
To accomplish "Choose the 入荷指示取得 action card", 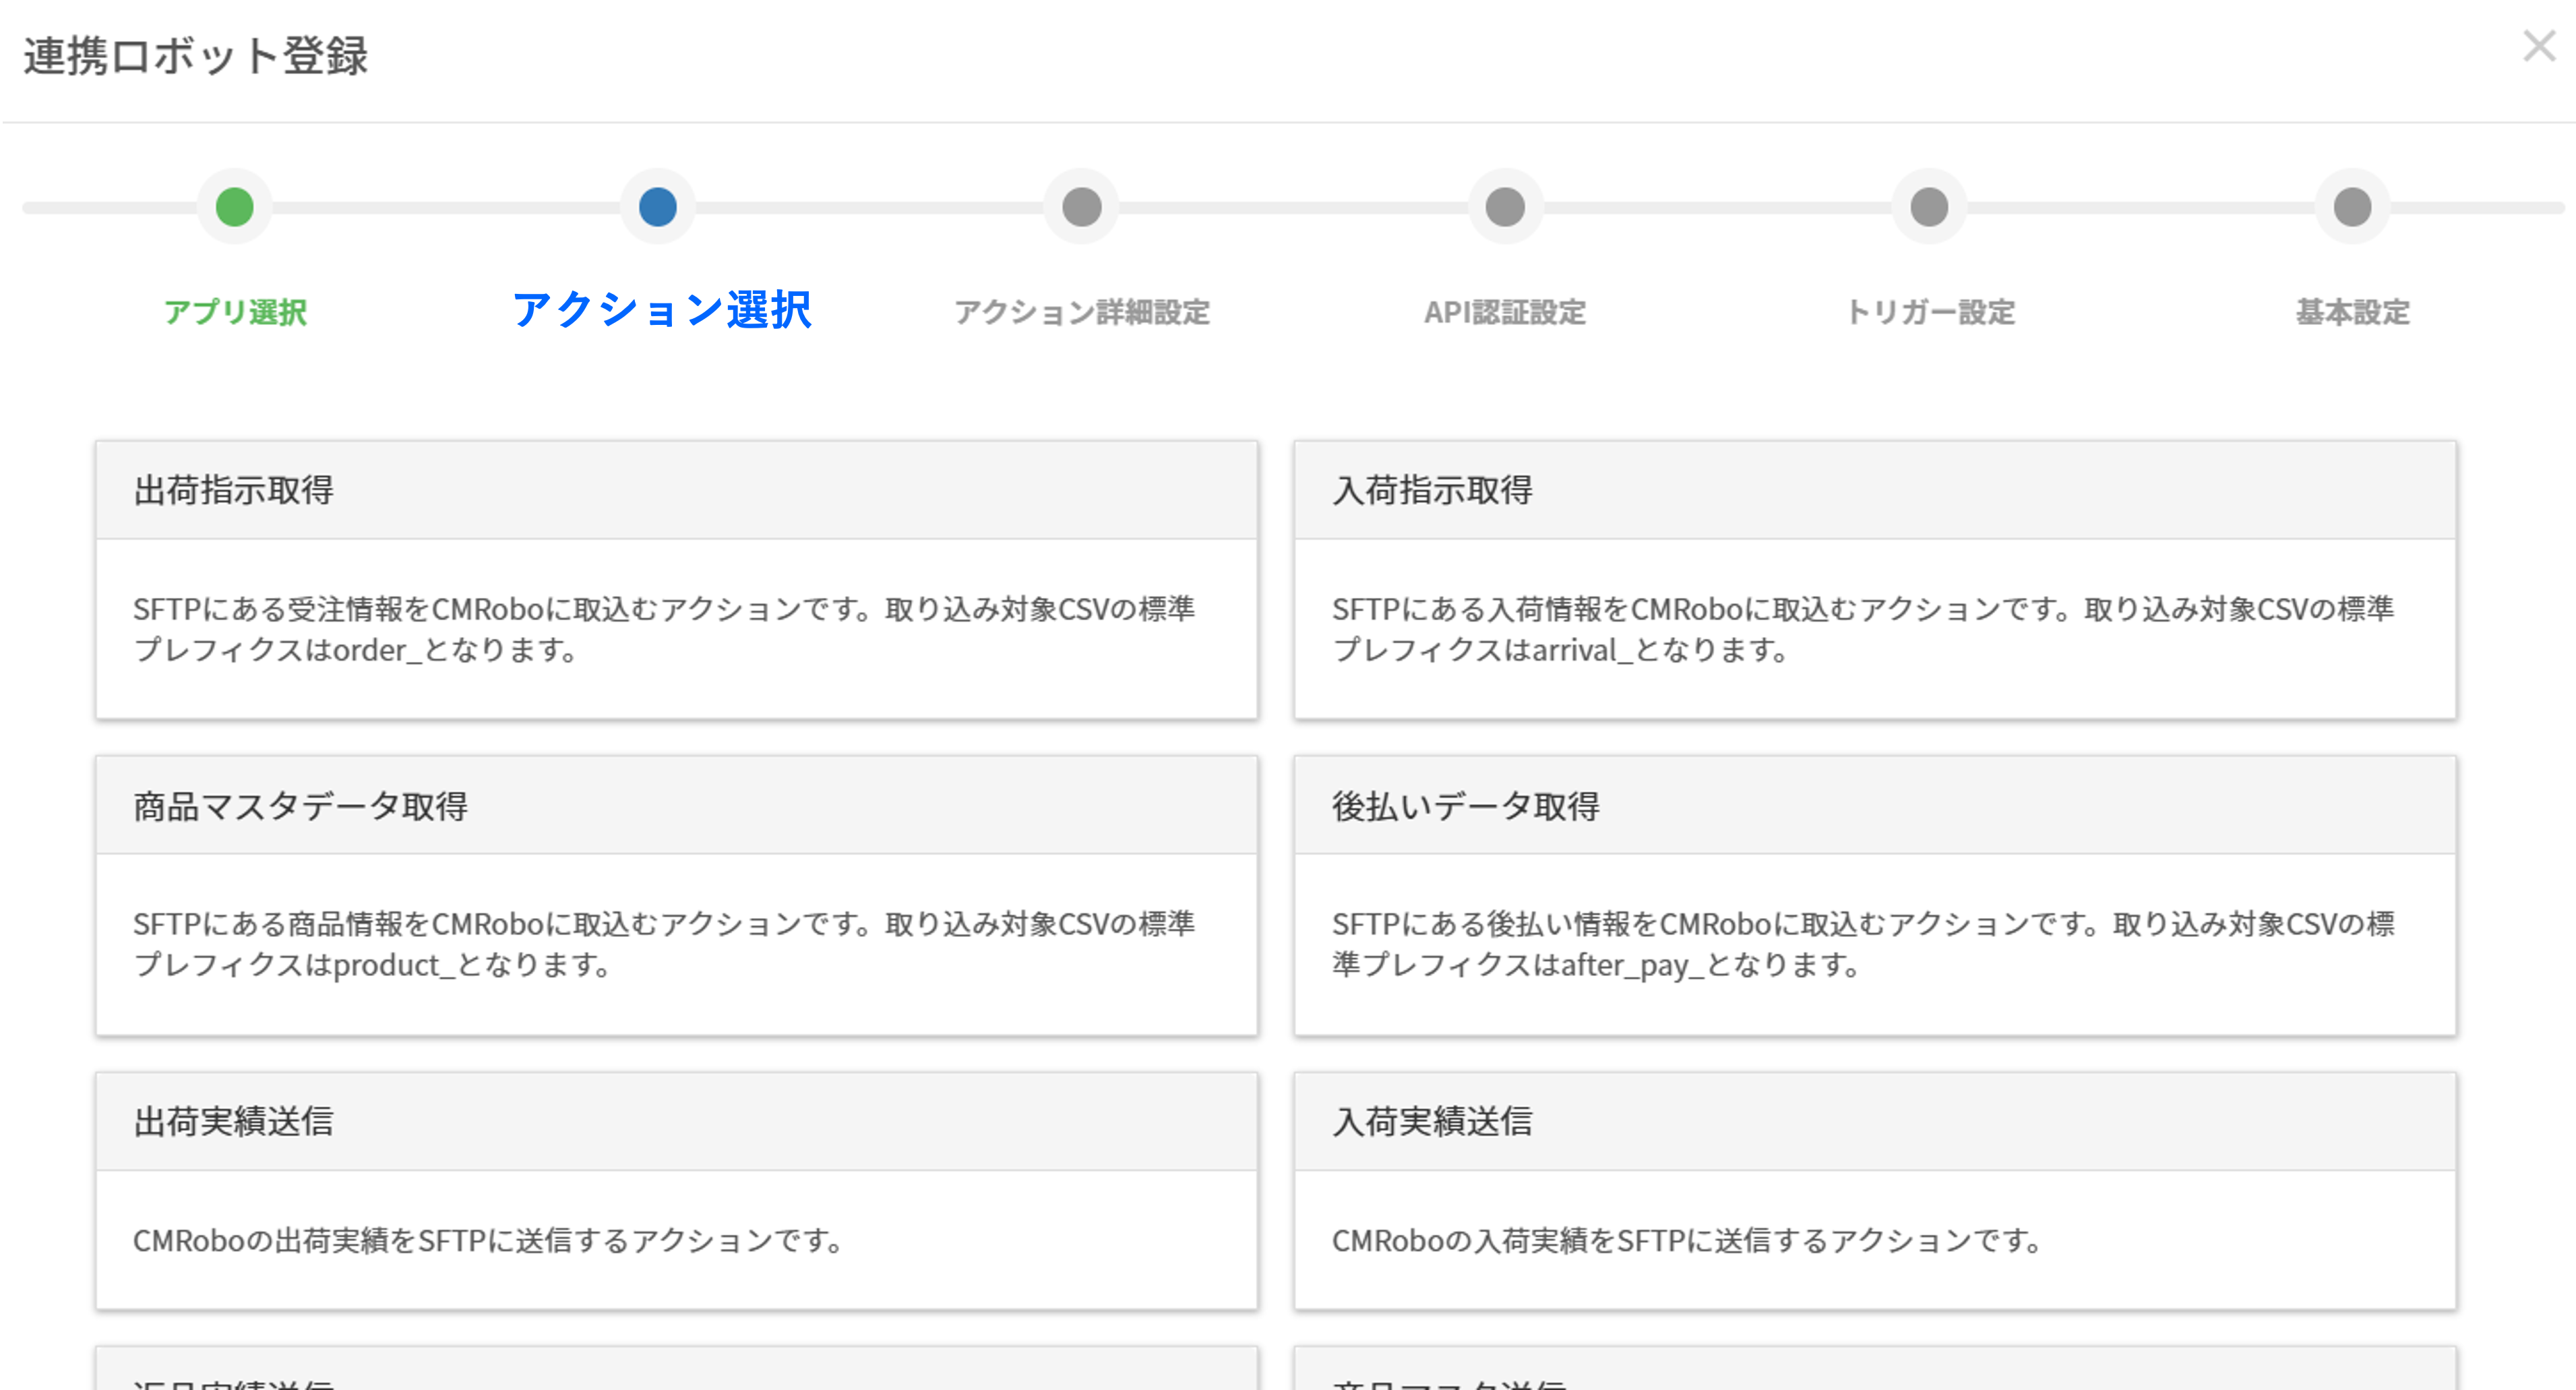I will pos(1875,580).
